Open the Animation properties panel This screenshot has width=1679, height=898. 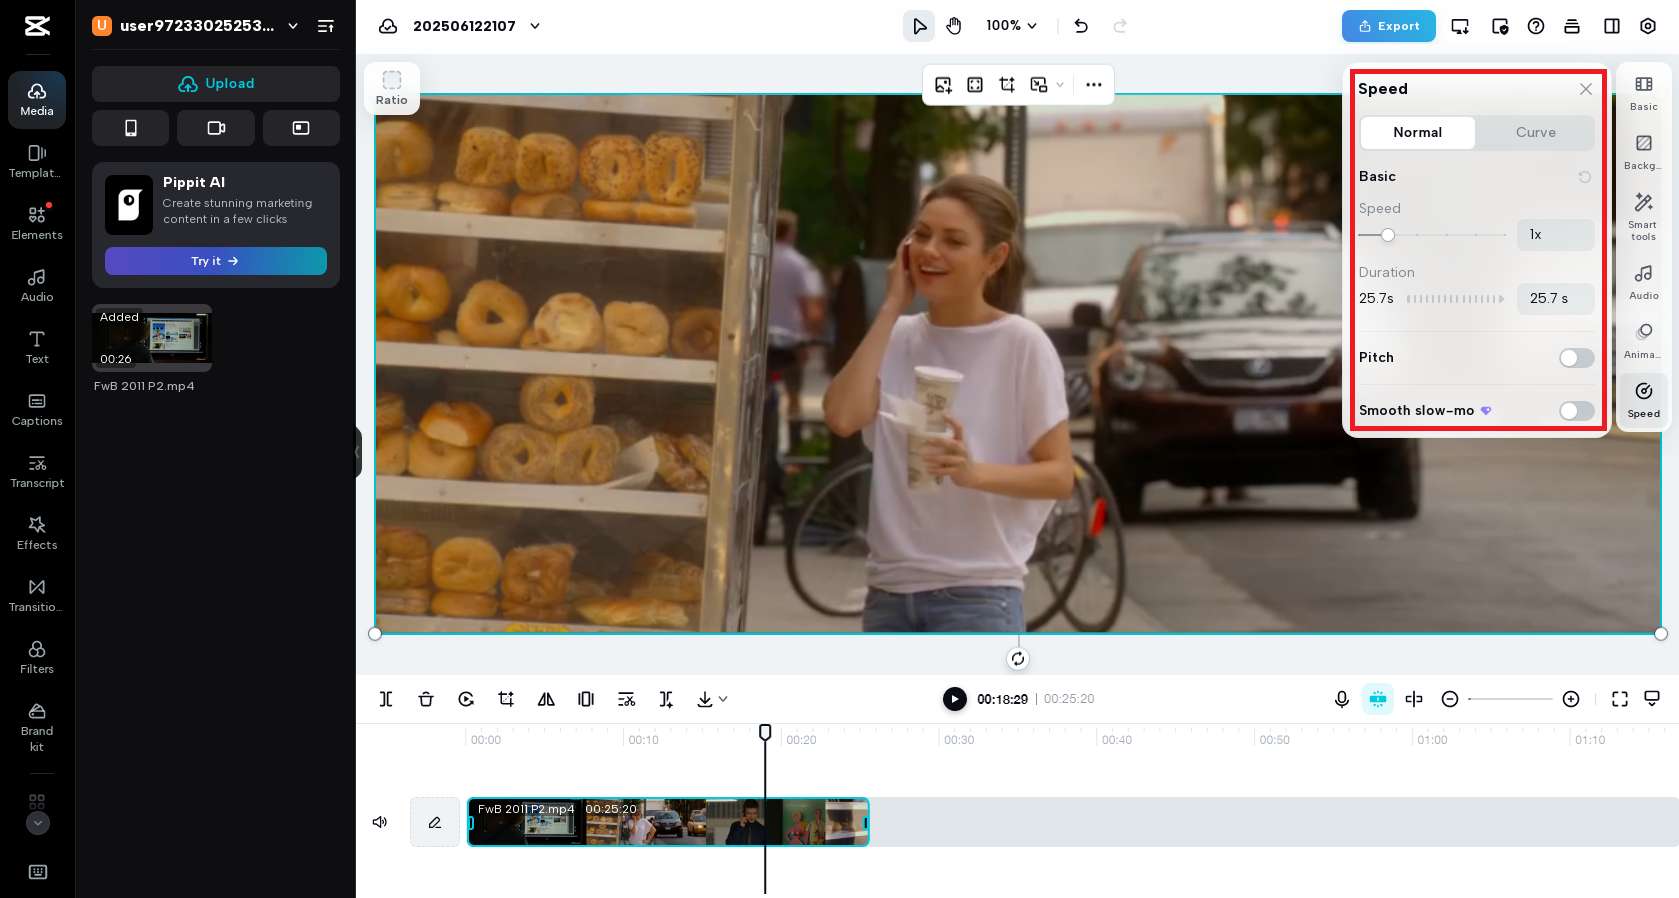click(x=1643, y=340)
